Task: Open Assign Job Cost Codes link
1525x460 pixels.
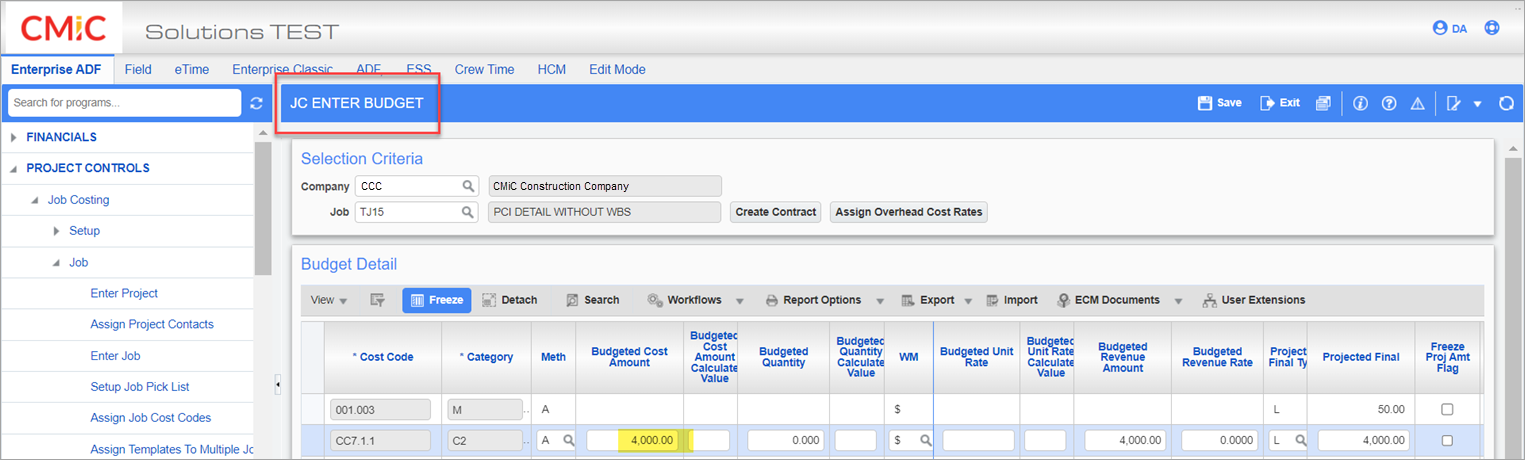Action: [151, 418]
